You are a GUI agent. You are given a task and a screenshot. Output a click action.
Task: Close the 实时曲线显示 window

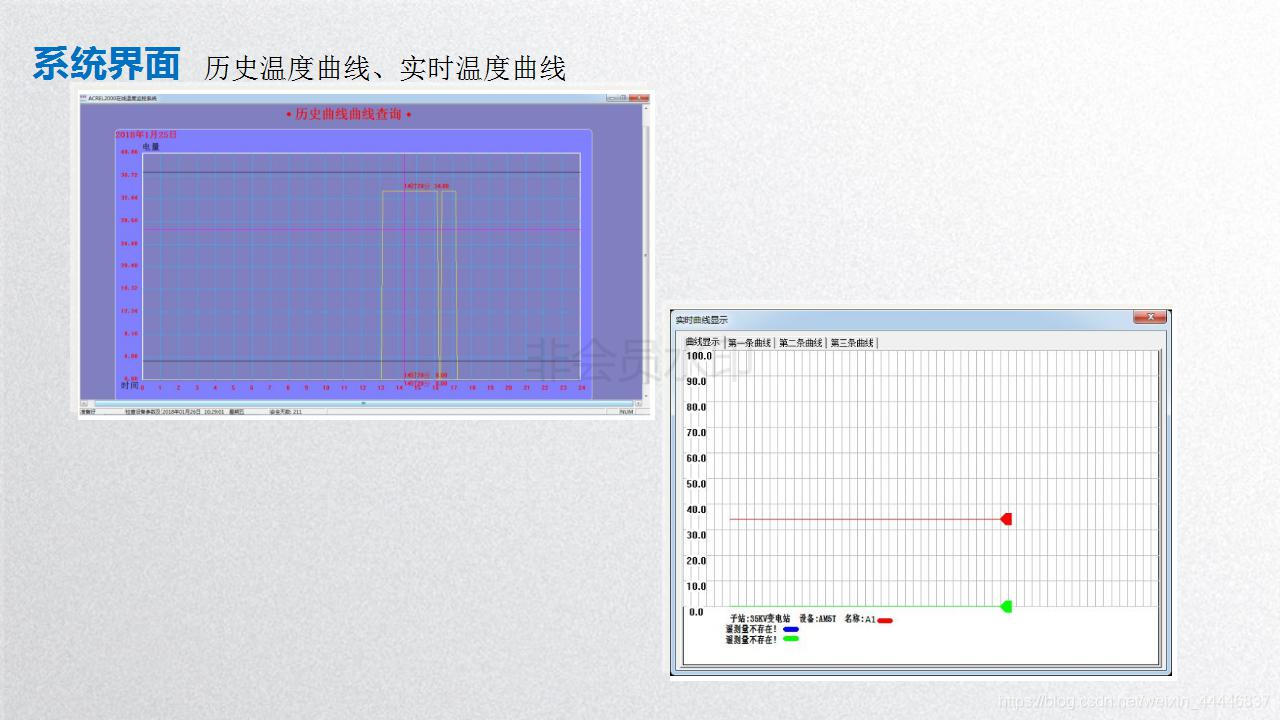pyautogui.click(x=1149, y=317)
